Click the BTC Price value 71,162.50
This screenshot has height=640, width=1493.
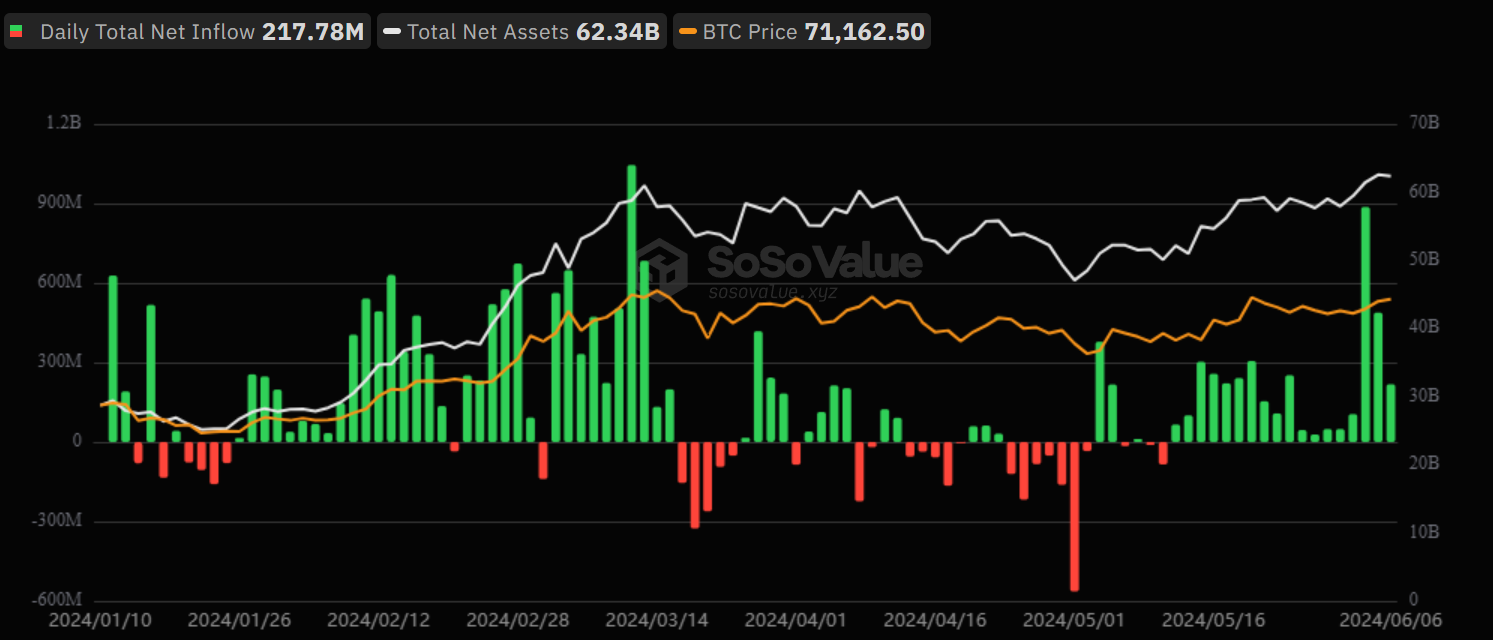pyautogui.click(x=866, y=31)
